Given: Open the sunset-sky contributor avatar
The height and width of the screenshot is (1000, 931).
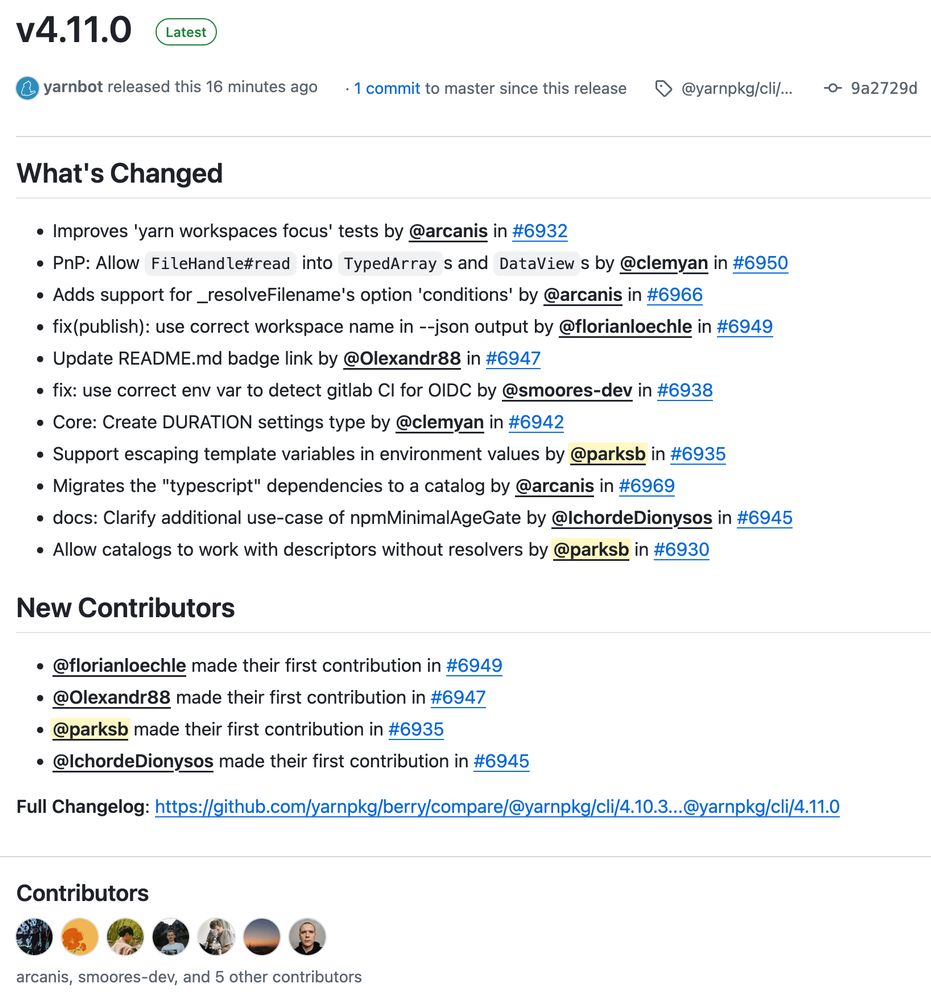Looking at the screenshot, I should point(262,937).
